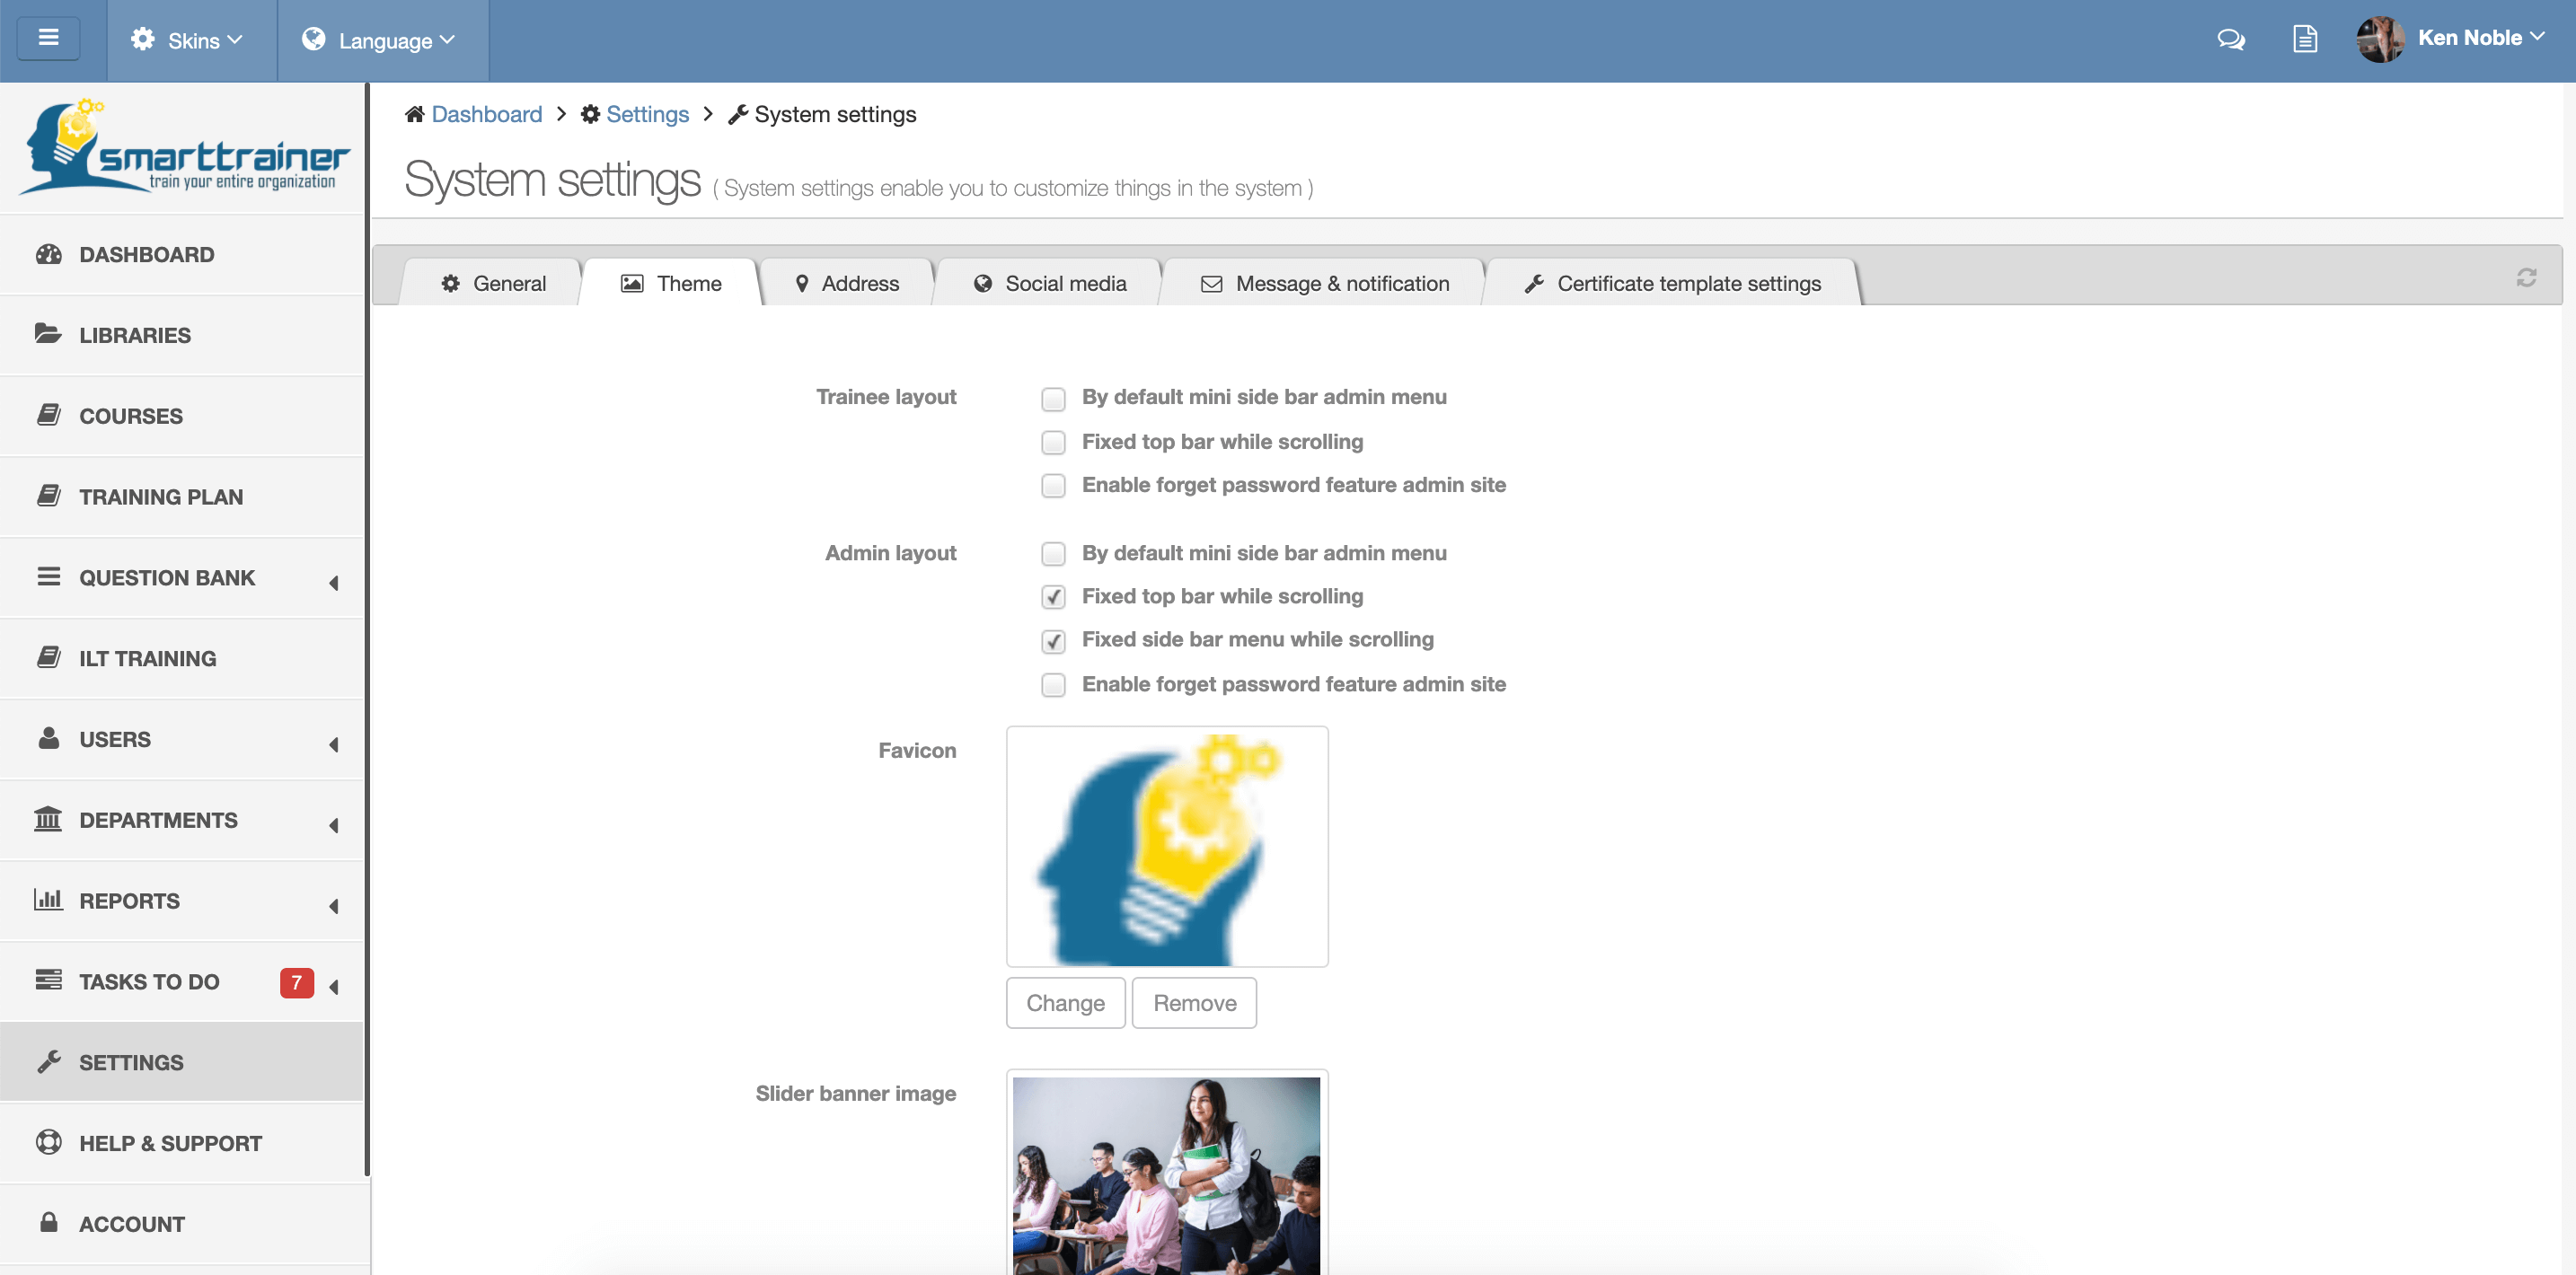Open the Ken Noble user dropdown

[2481, 38]
